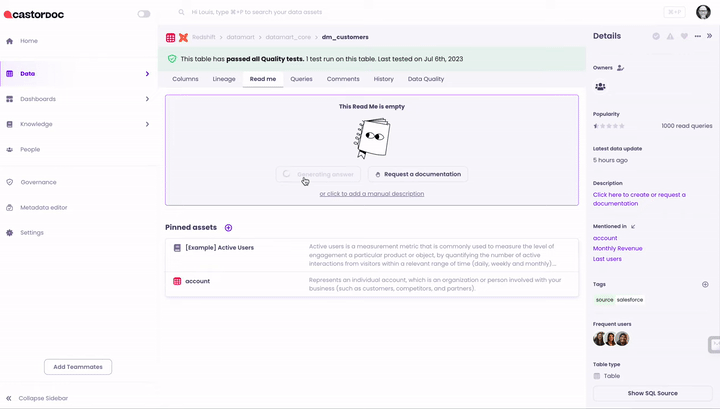Screen dimensions: 720x409
Task: Click the warning triangle icon in Details
Action: [670, 36]
